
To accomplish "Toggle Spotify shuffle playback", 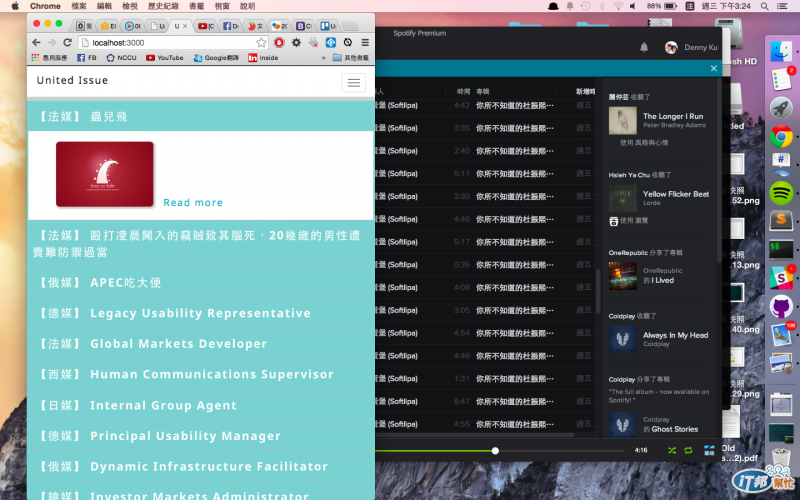I will coord(672,451).
